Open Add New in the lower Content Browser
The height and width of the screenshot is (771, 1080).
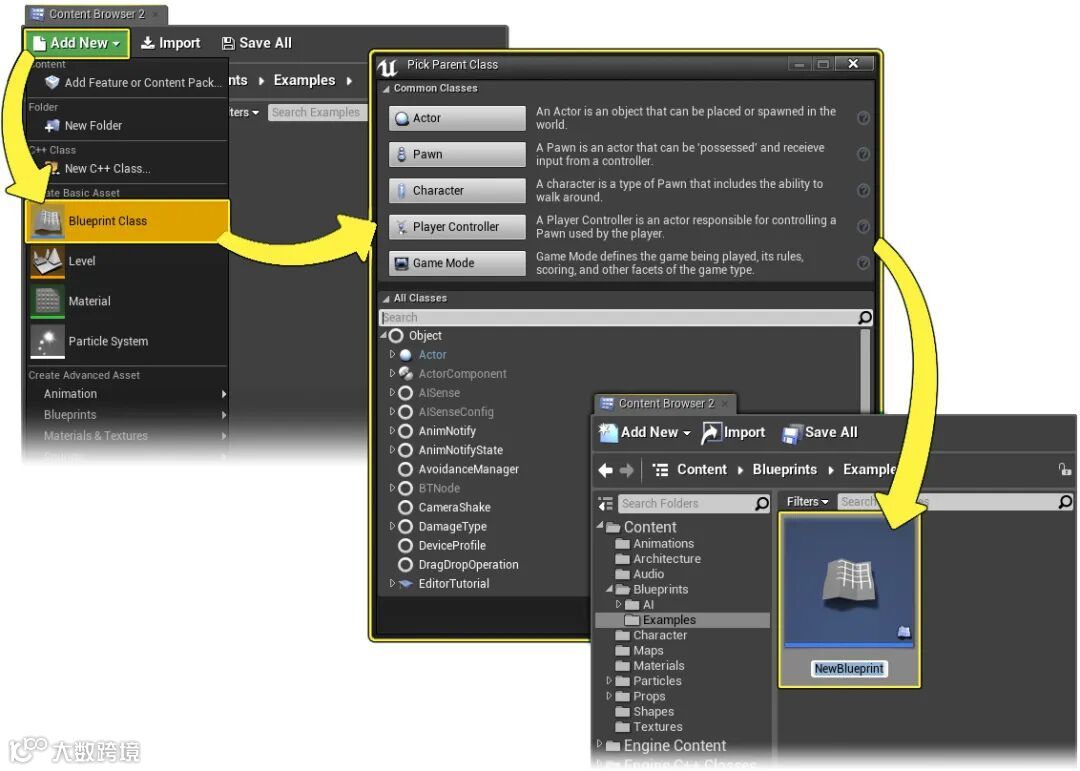coord(644,433)
